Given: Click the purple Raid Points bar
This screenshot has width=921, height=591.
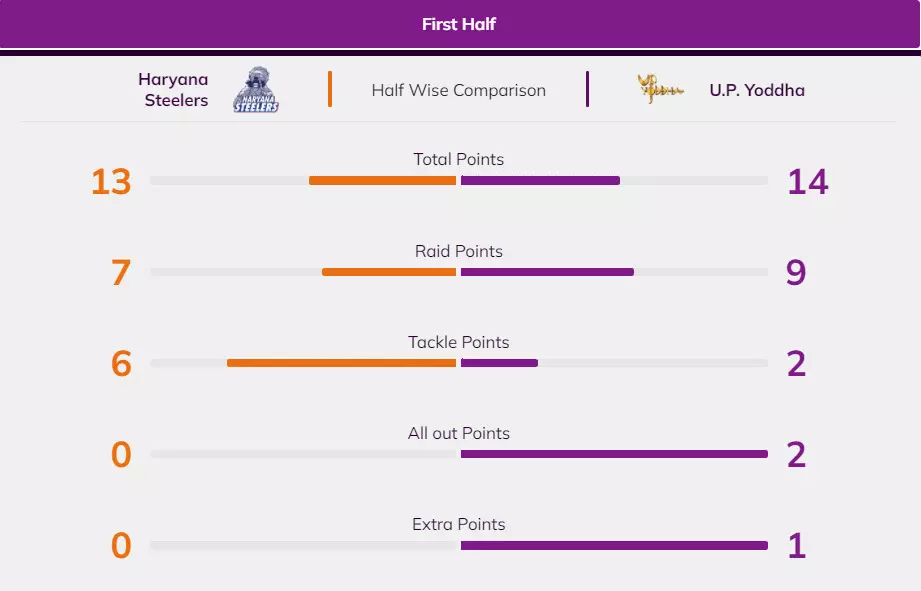Looking at the screenshot, I should coord(547,272).
